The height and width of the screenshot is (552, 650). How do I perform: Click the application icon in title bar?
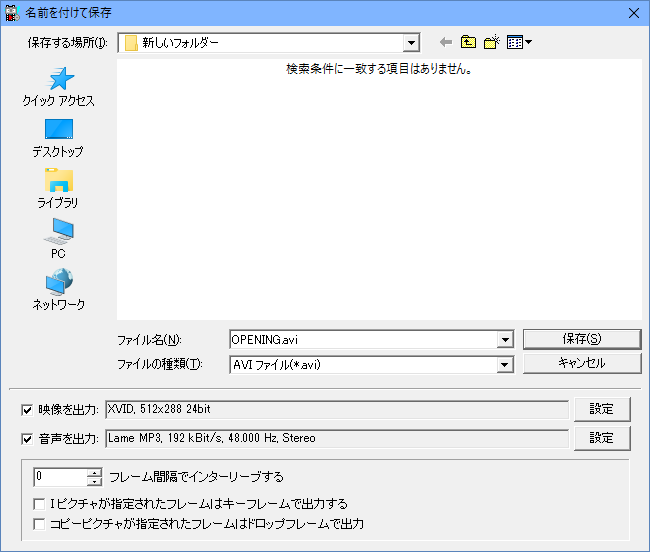click(12, 13)
